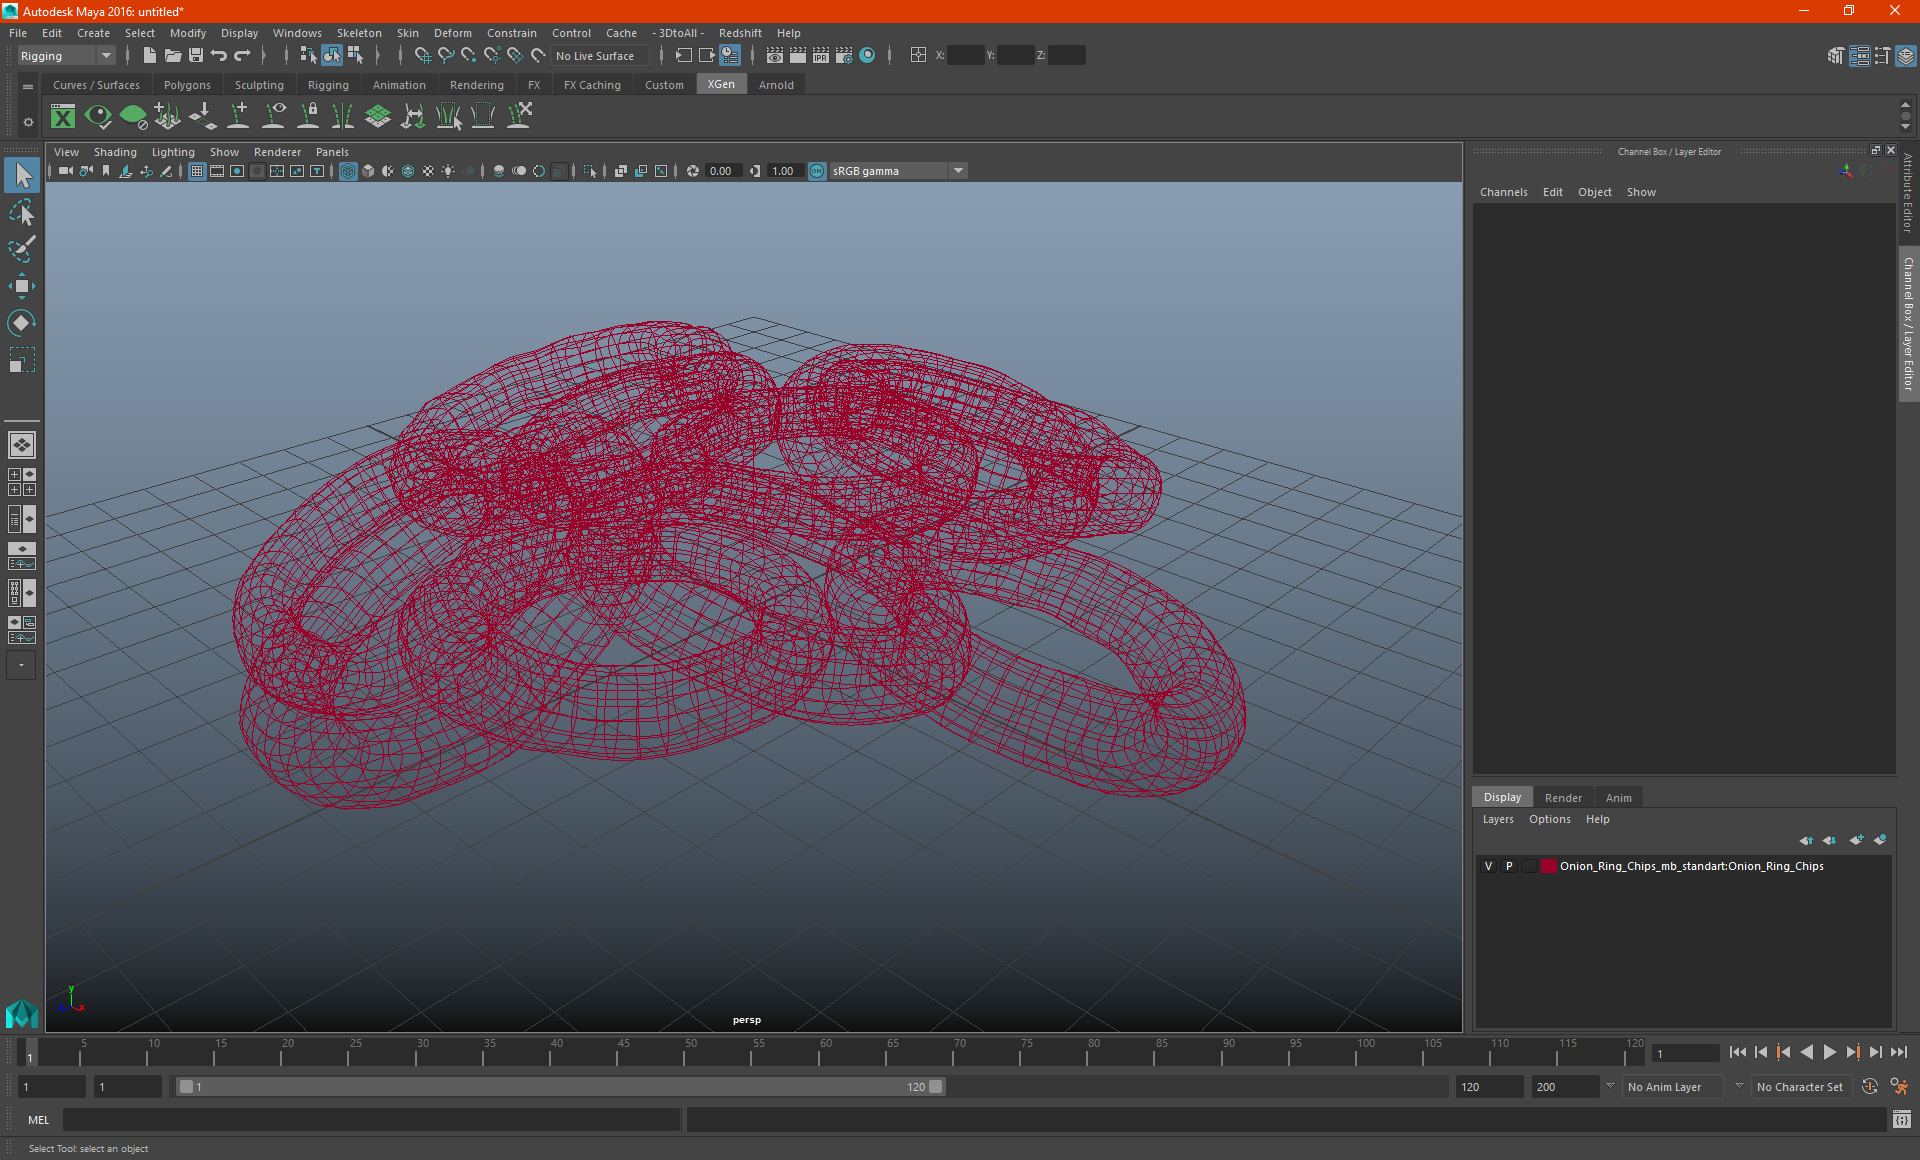Toggle layer visibility V box
This screenshot has width=1920, height=1160.
[x=1488, y=866]
